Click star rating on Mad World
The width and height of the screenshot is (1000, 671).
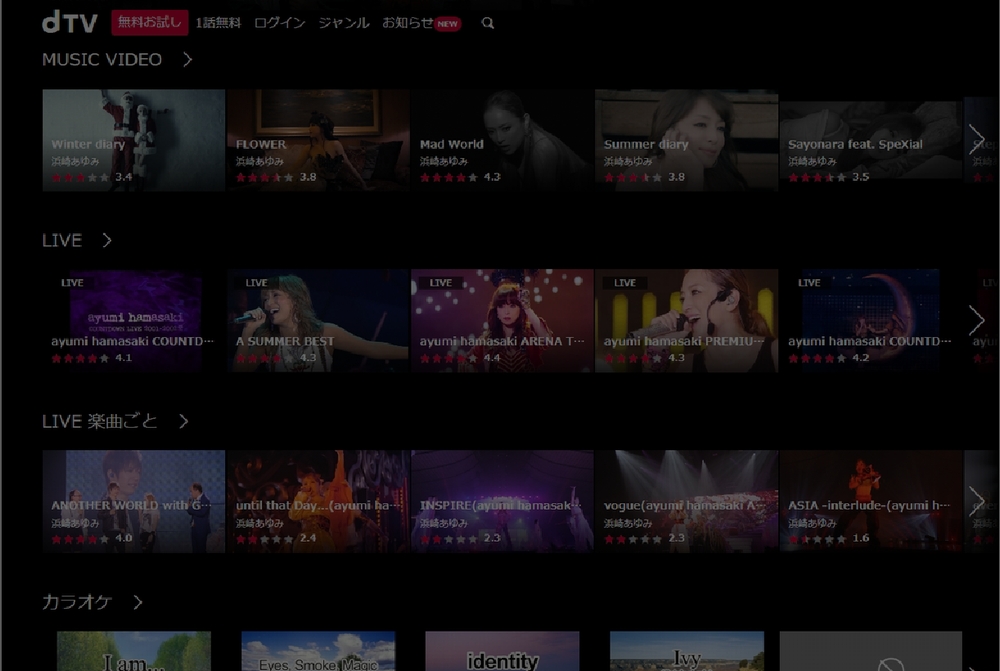tap(449, 177)
